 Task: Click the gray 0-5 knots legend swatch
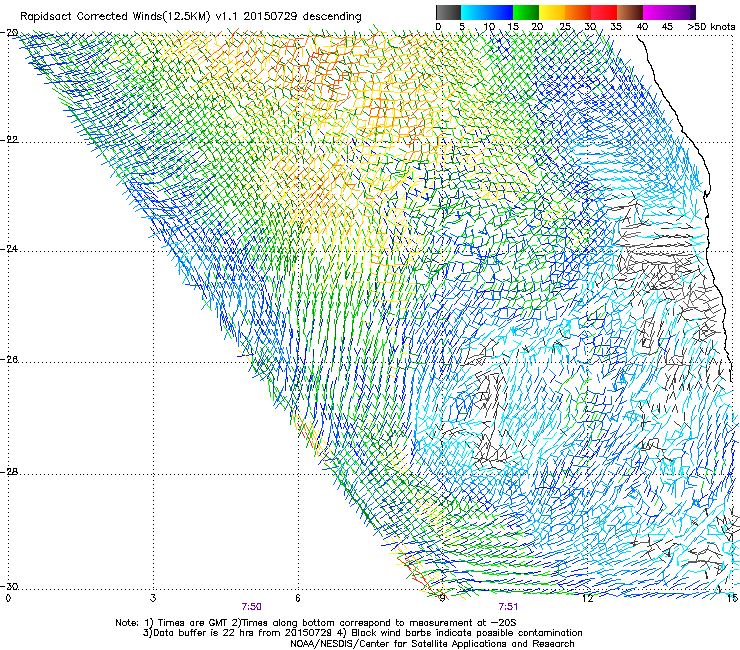pyautogui.click(x=448, y=12)
